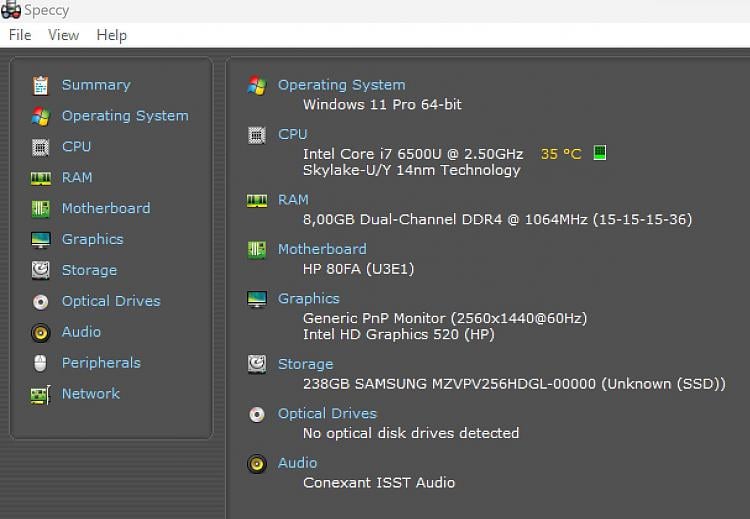Open the View menu
Image resolution: width=750 pixels, height=519 pixels.
[x=64, y=35]
